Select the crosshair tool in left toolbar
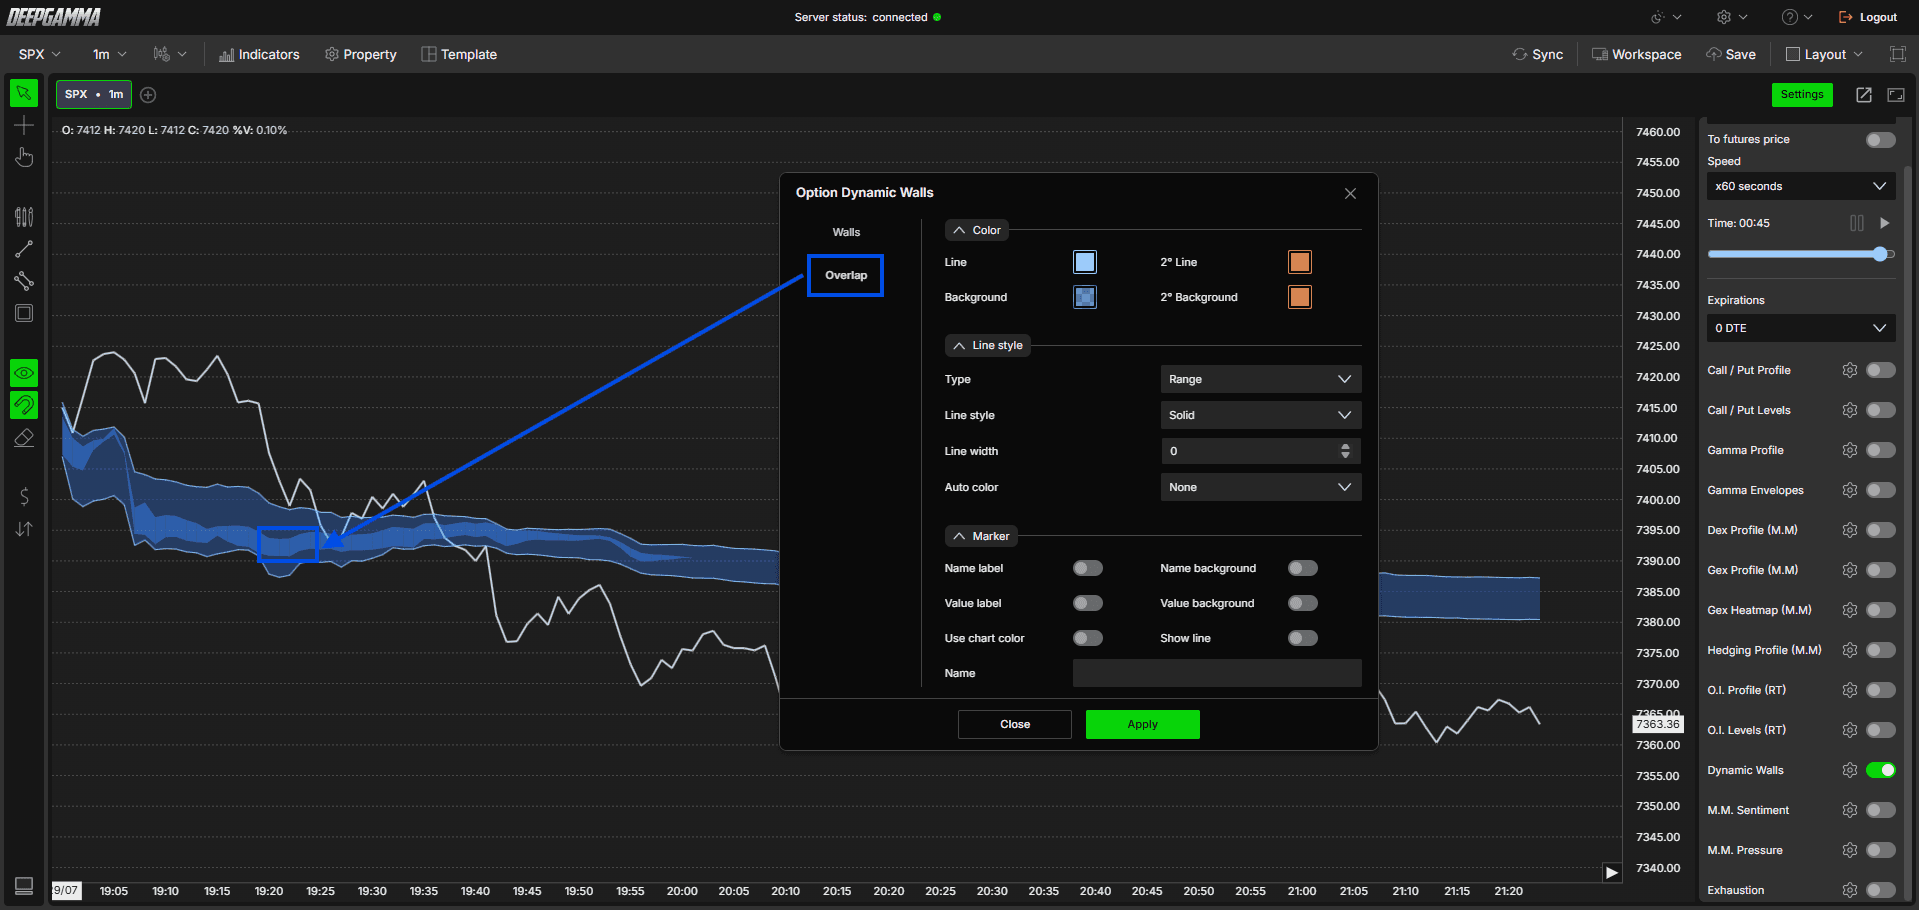 tap(24, 125)
